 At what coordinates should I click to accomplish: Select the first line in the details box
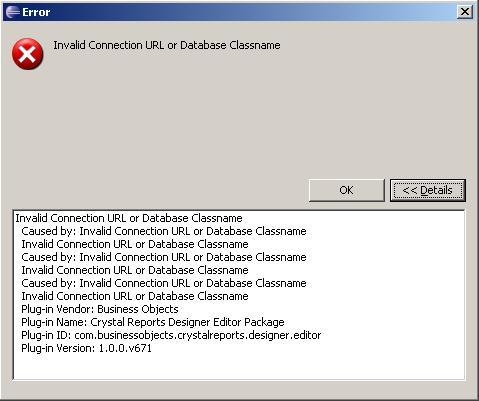point(129,218)
